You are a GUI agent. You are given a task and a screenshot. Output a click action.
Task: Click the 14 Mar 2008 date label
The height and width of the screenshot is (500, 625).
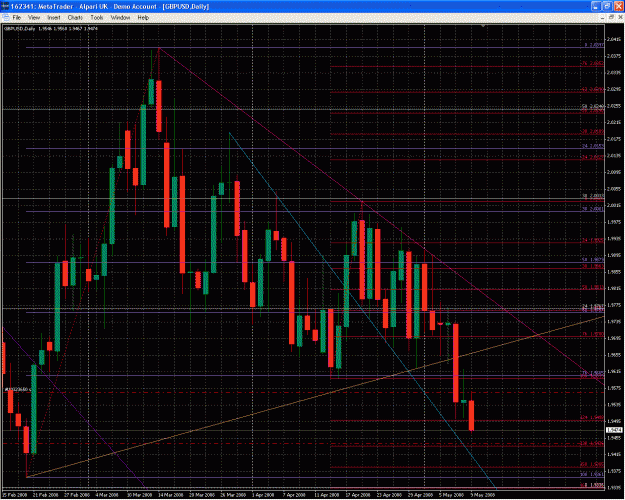point(171,495)
